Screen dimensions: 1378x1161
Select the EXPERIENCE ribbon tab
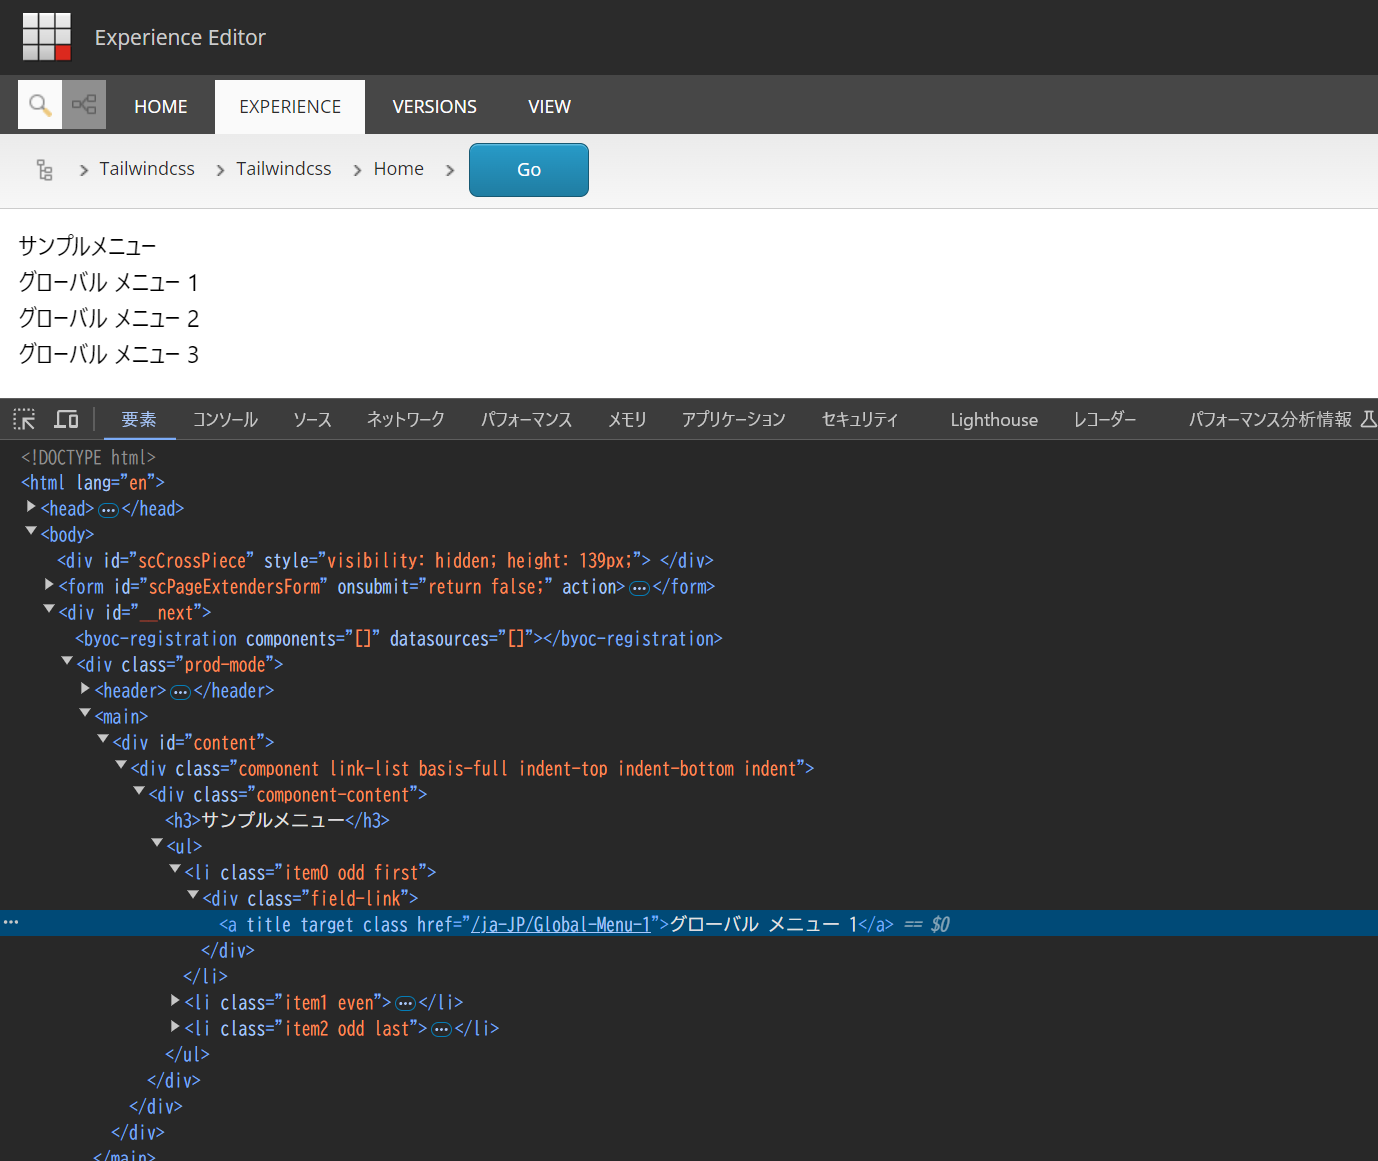290,106
